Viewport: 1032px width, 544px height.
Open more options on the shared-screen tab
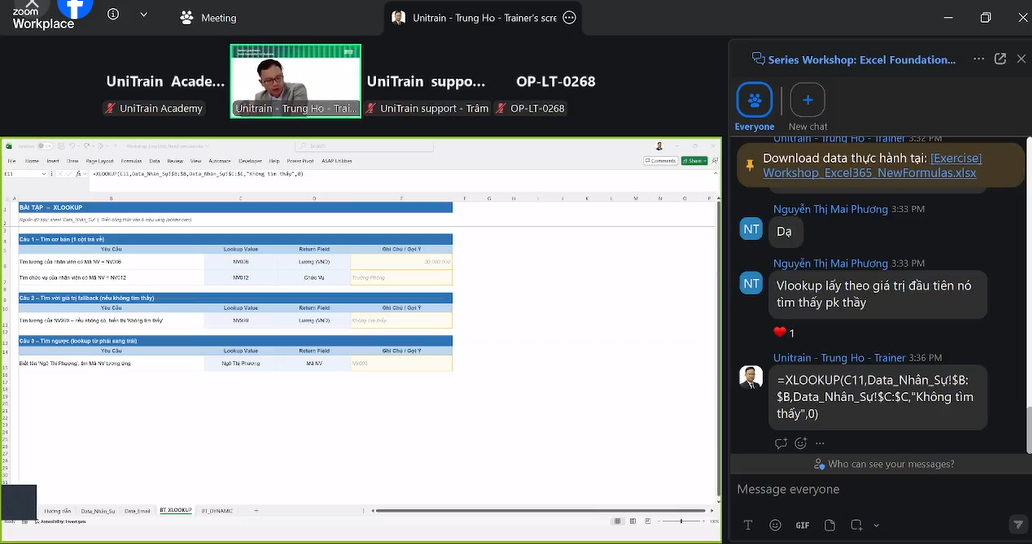pos(569,18)
